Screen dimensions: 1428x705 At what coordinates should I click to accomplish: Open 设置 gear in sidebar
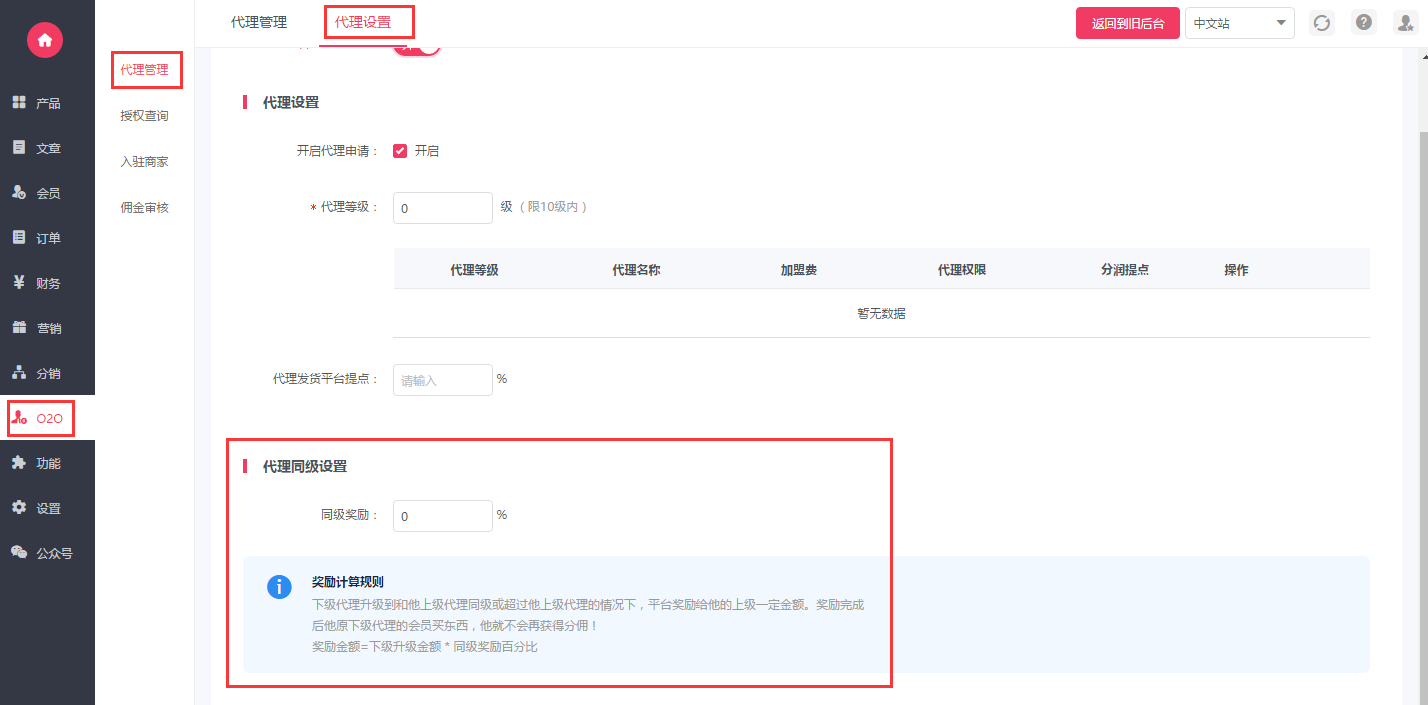coord(47,508)
